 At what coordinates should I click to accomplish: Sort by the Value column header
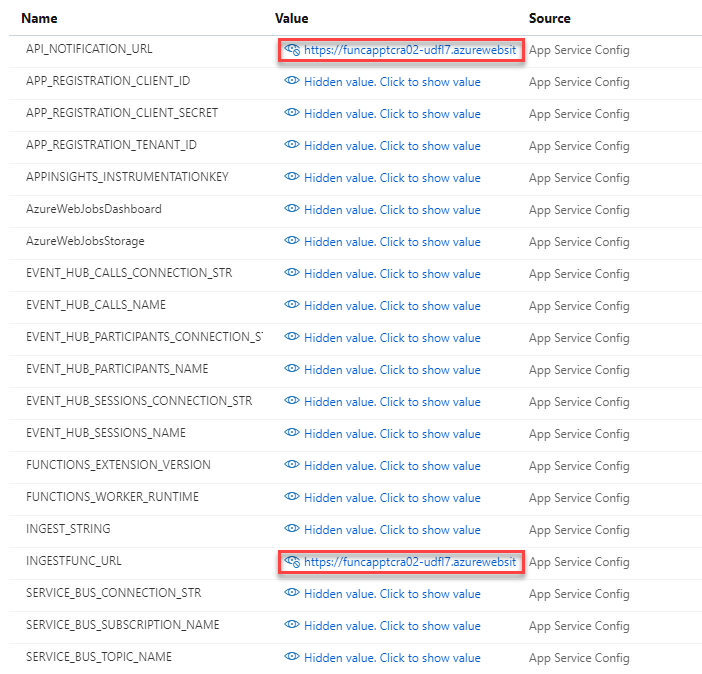pyautogui.click(x=291, y=18)
